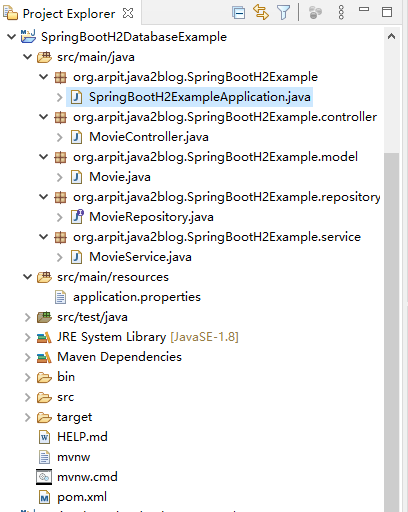Click the src/main/java source folder icon
The height and width of the screenshot is (512, 408).
point(44,57)
